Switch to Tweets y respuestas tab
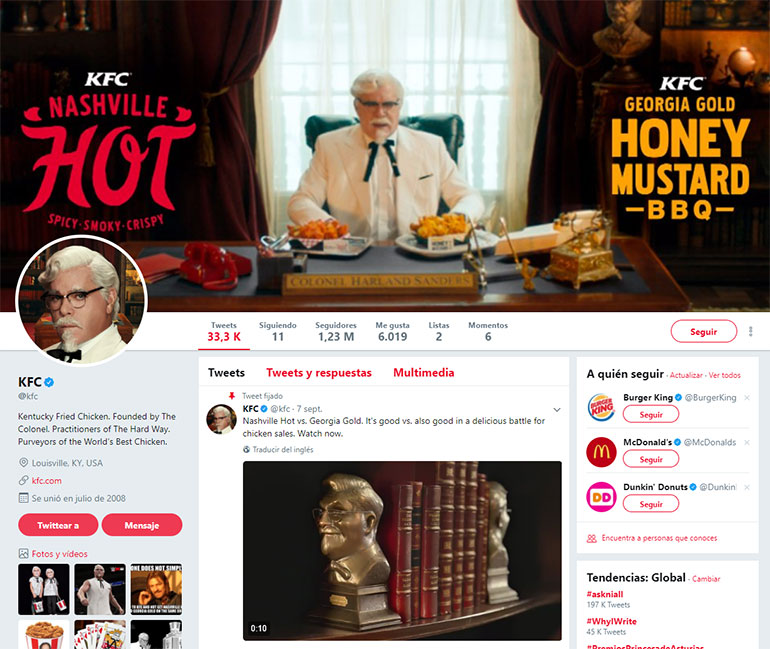Image resolution: width=770 pixels, height=649 pixels. [319, 373]
